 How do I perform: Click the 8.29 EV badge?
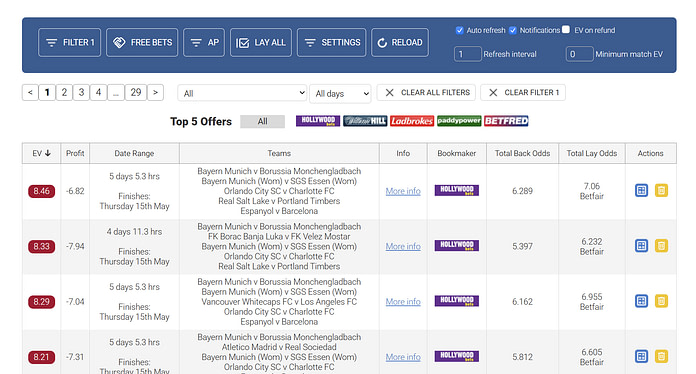(41, 302)
